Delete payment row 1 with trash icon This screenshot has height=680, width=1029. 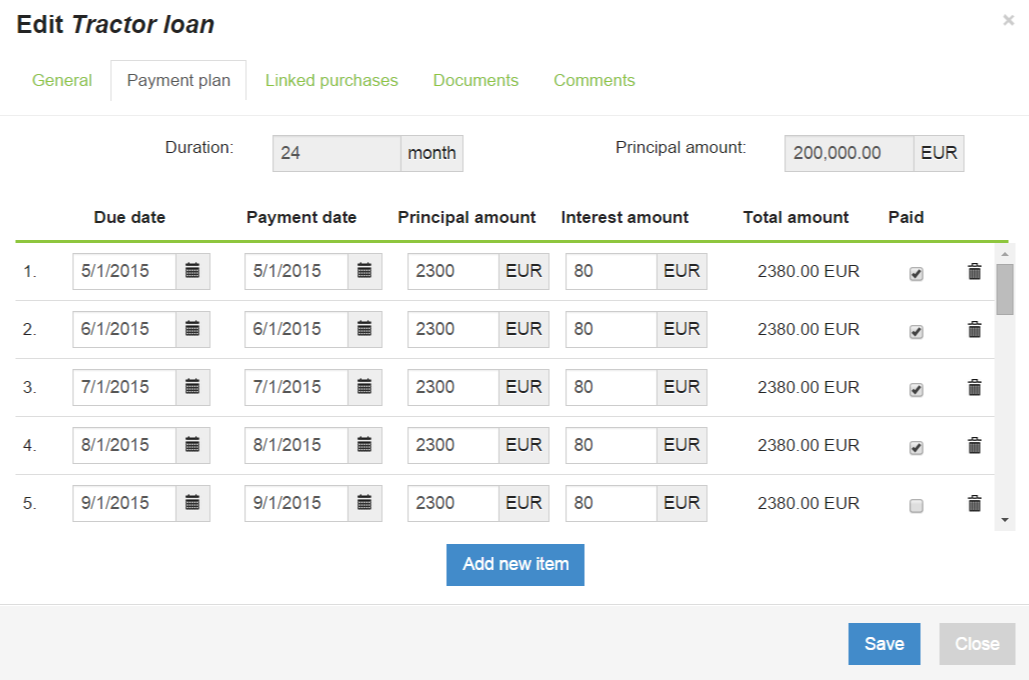pyautogui.click(x=974, y=271)
